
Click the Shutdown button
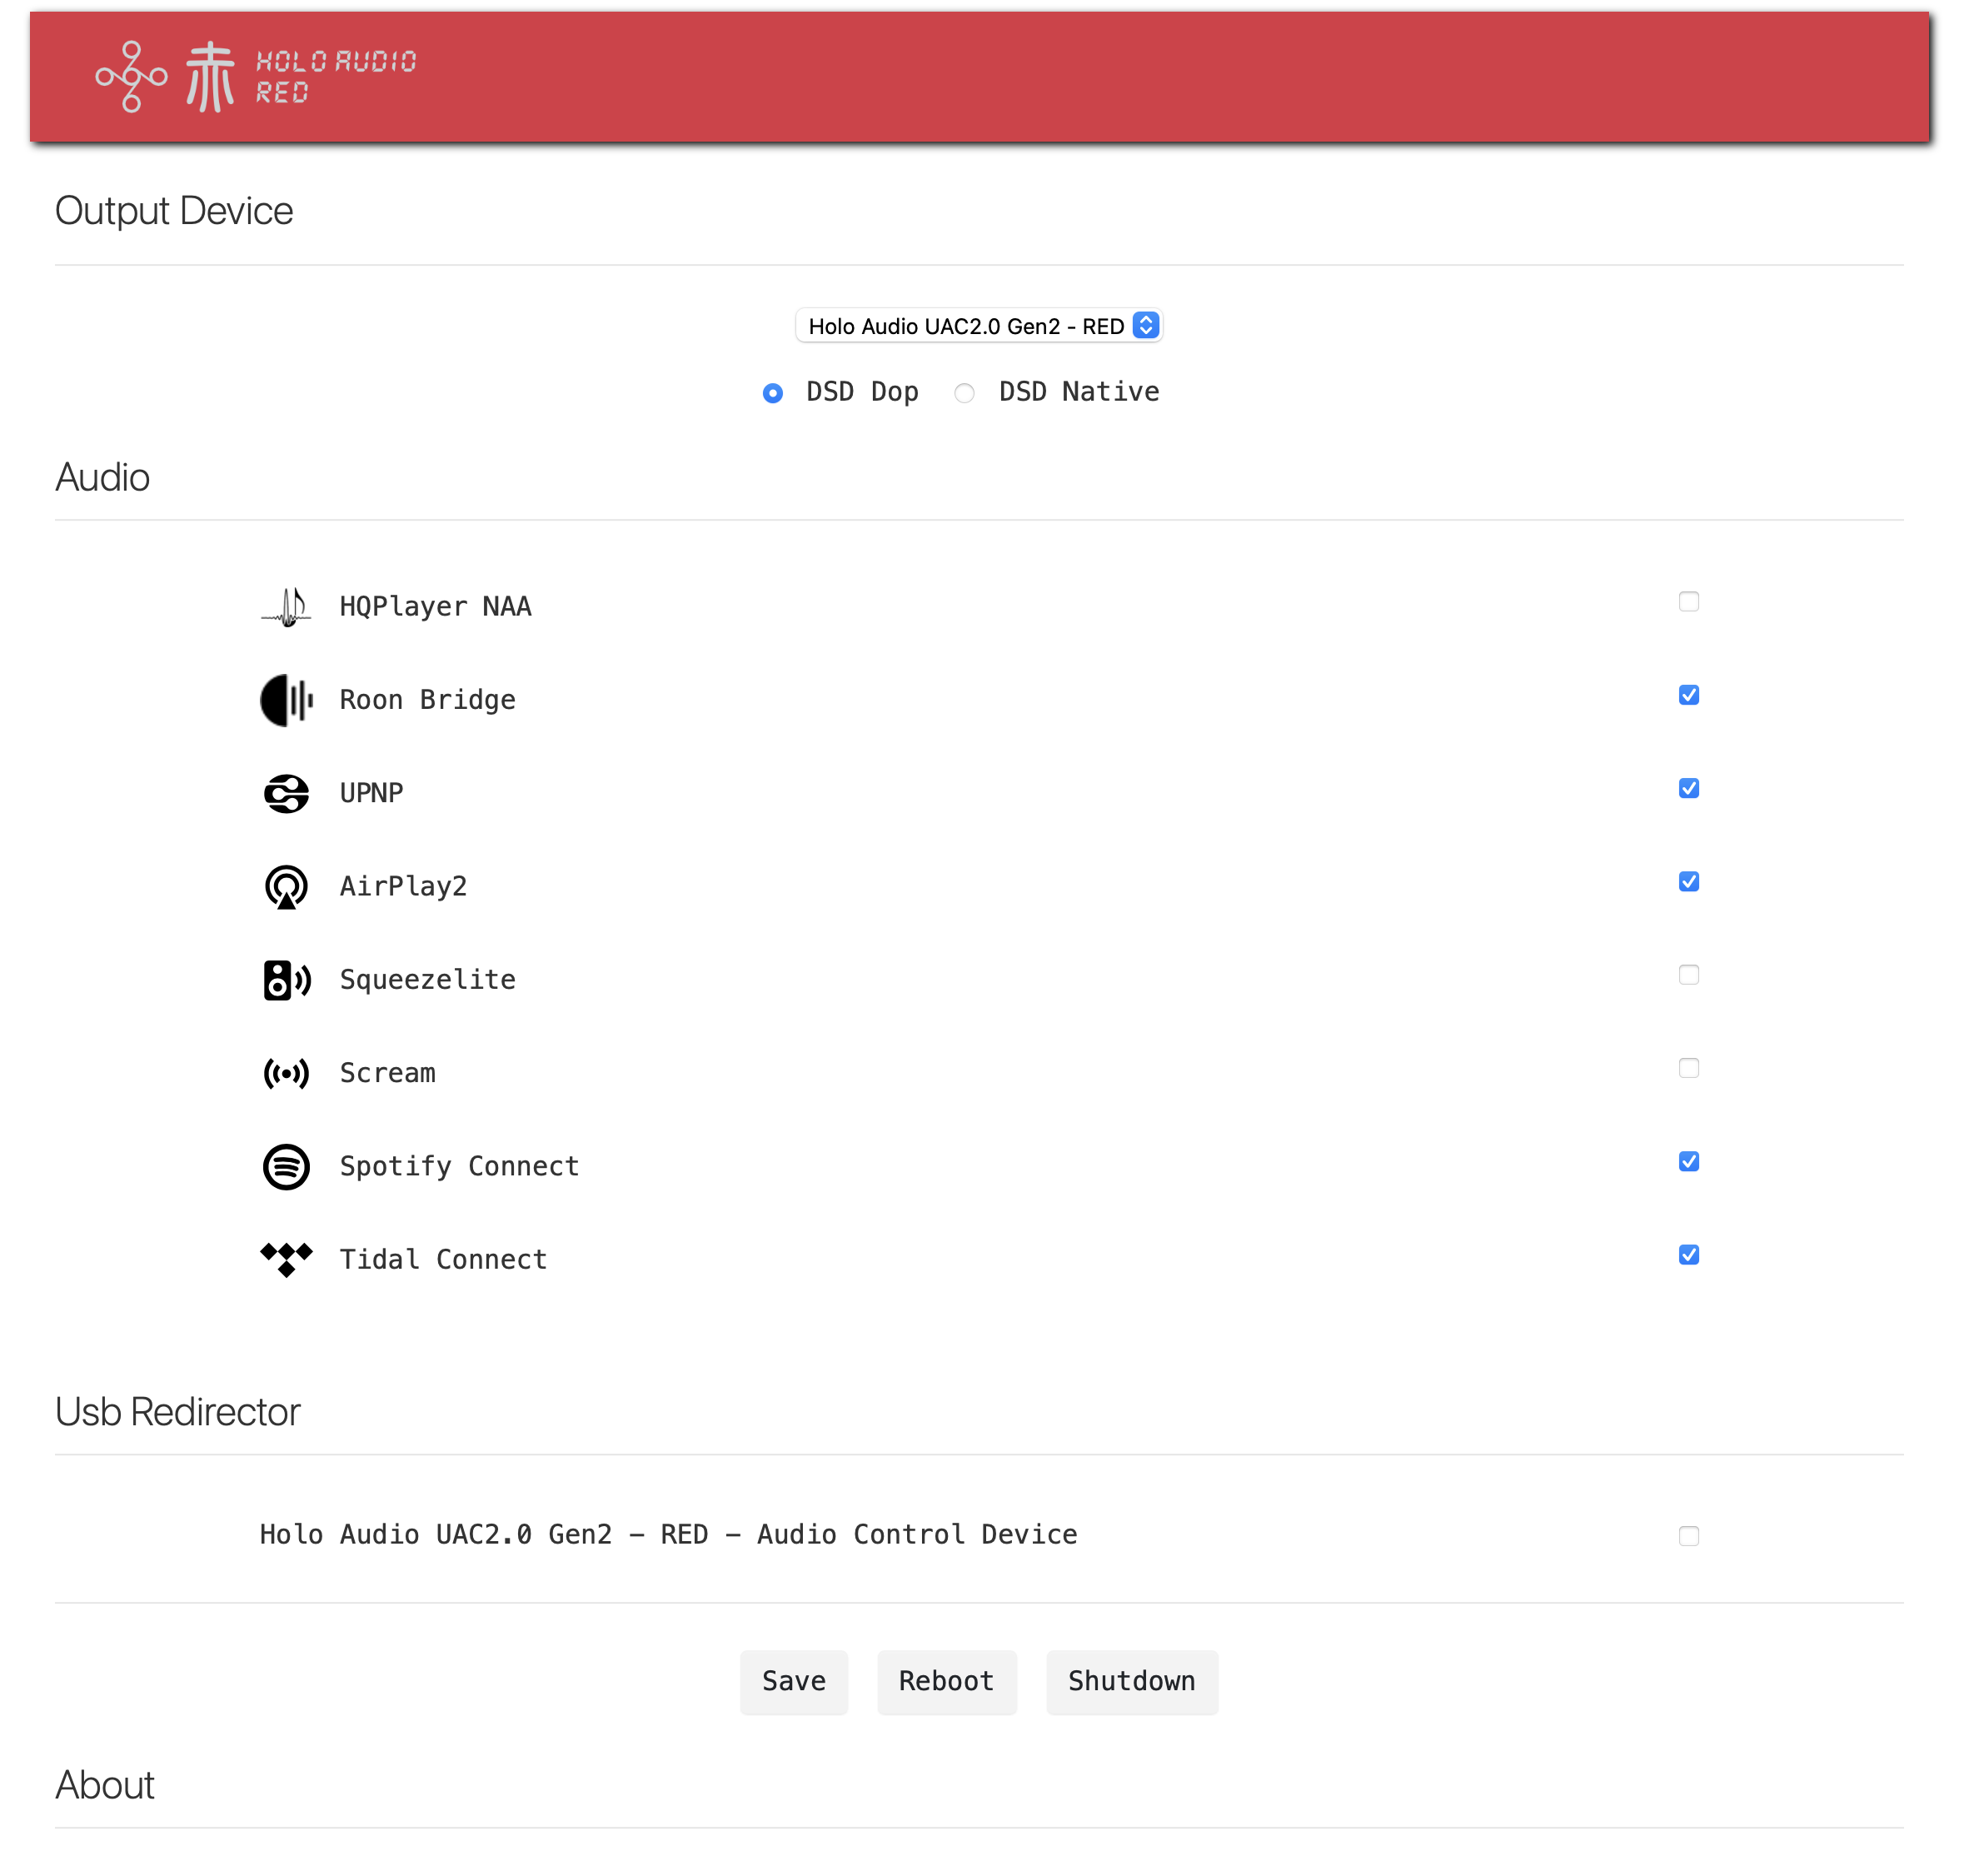1131,1681
